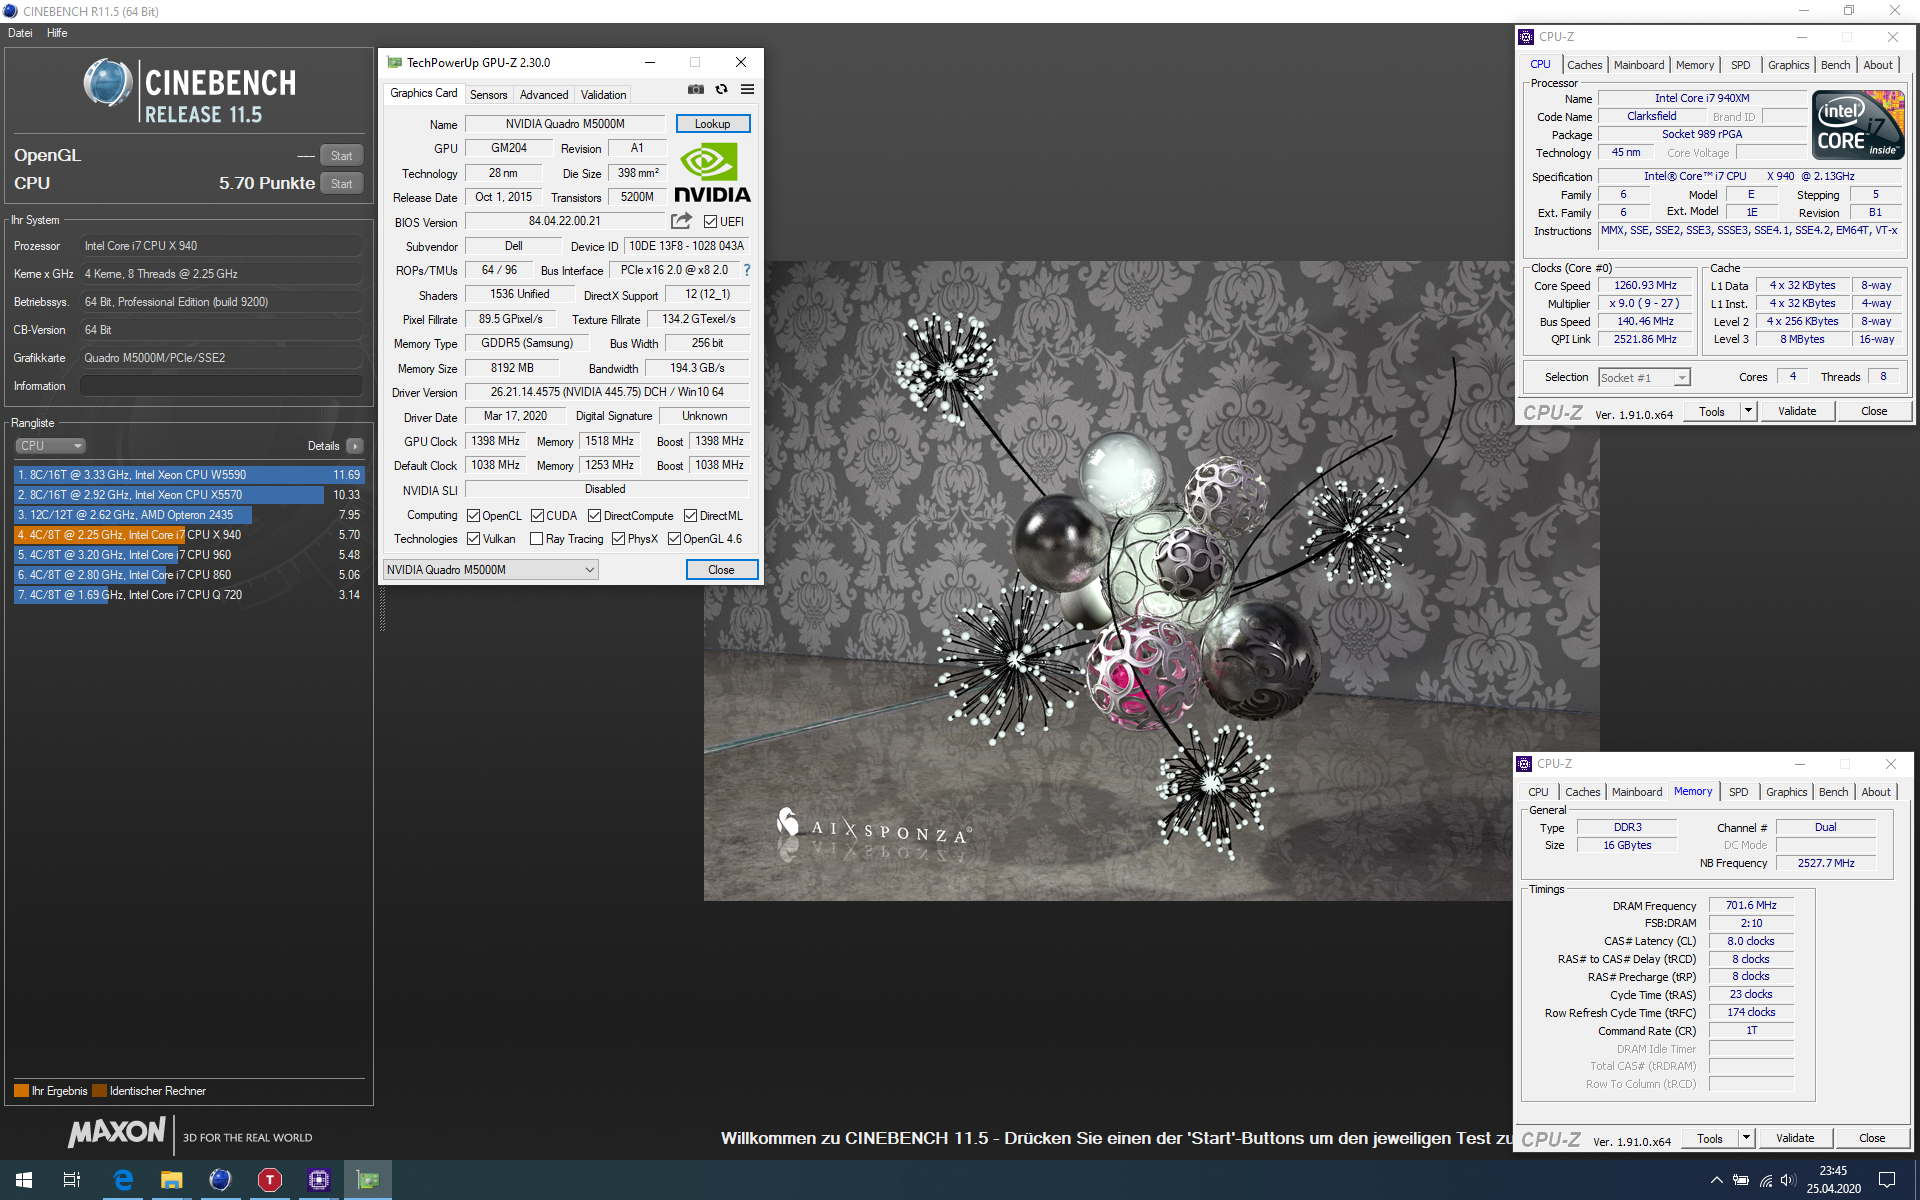Toggle the UEFI checkbox
1920x1200 pixels.
pos(710,222)
